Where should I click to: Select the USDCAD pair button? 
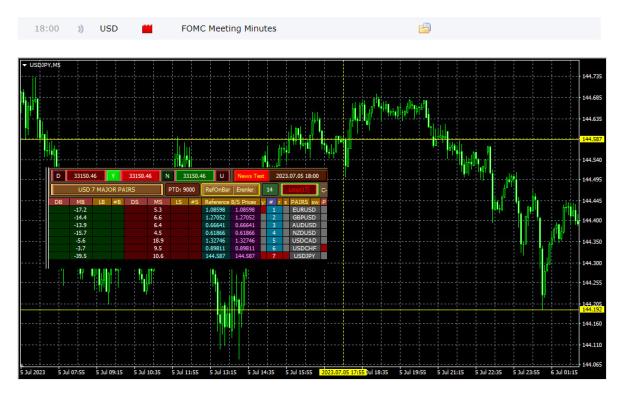coord(305,241)
